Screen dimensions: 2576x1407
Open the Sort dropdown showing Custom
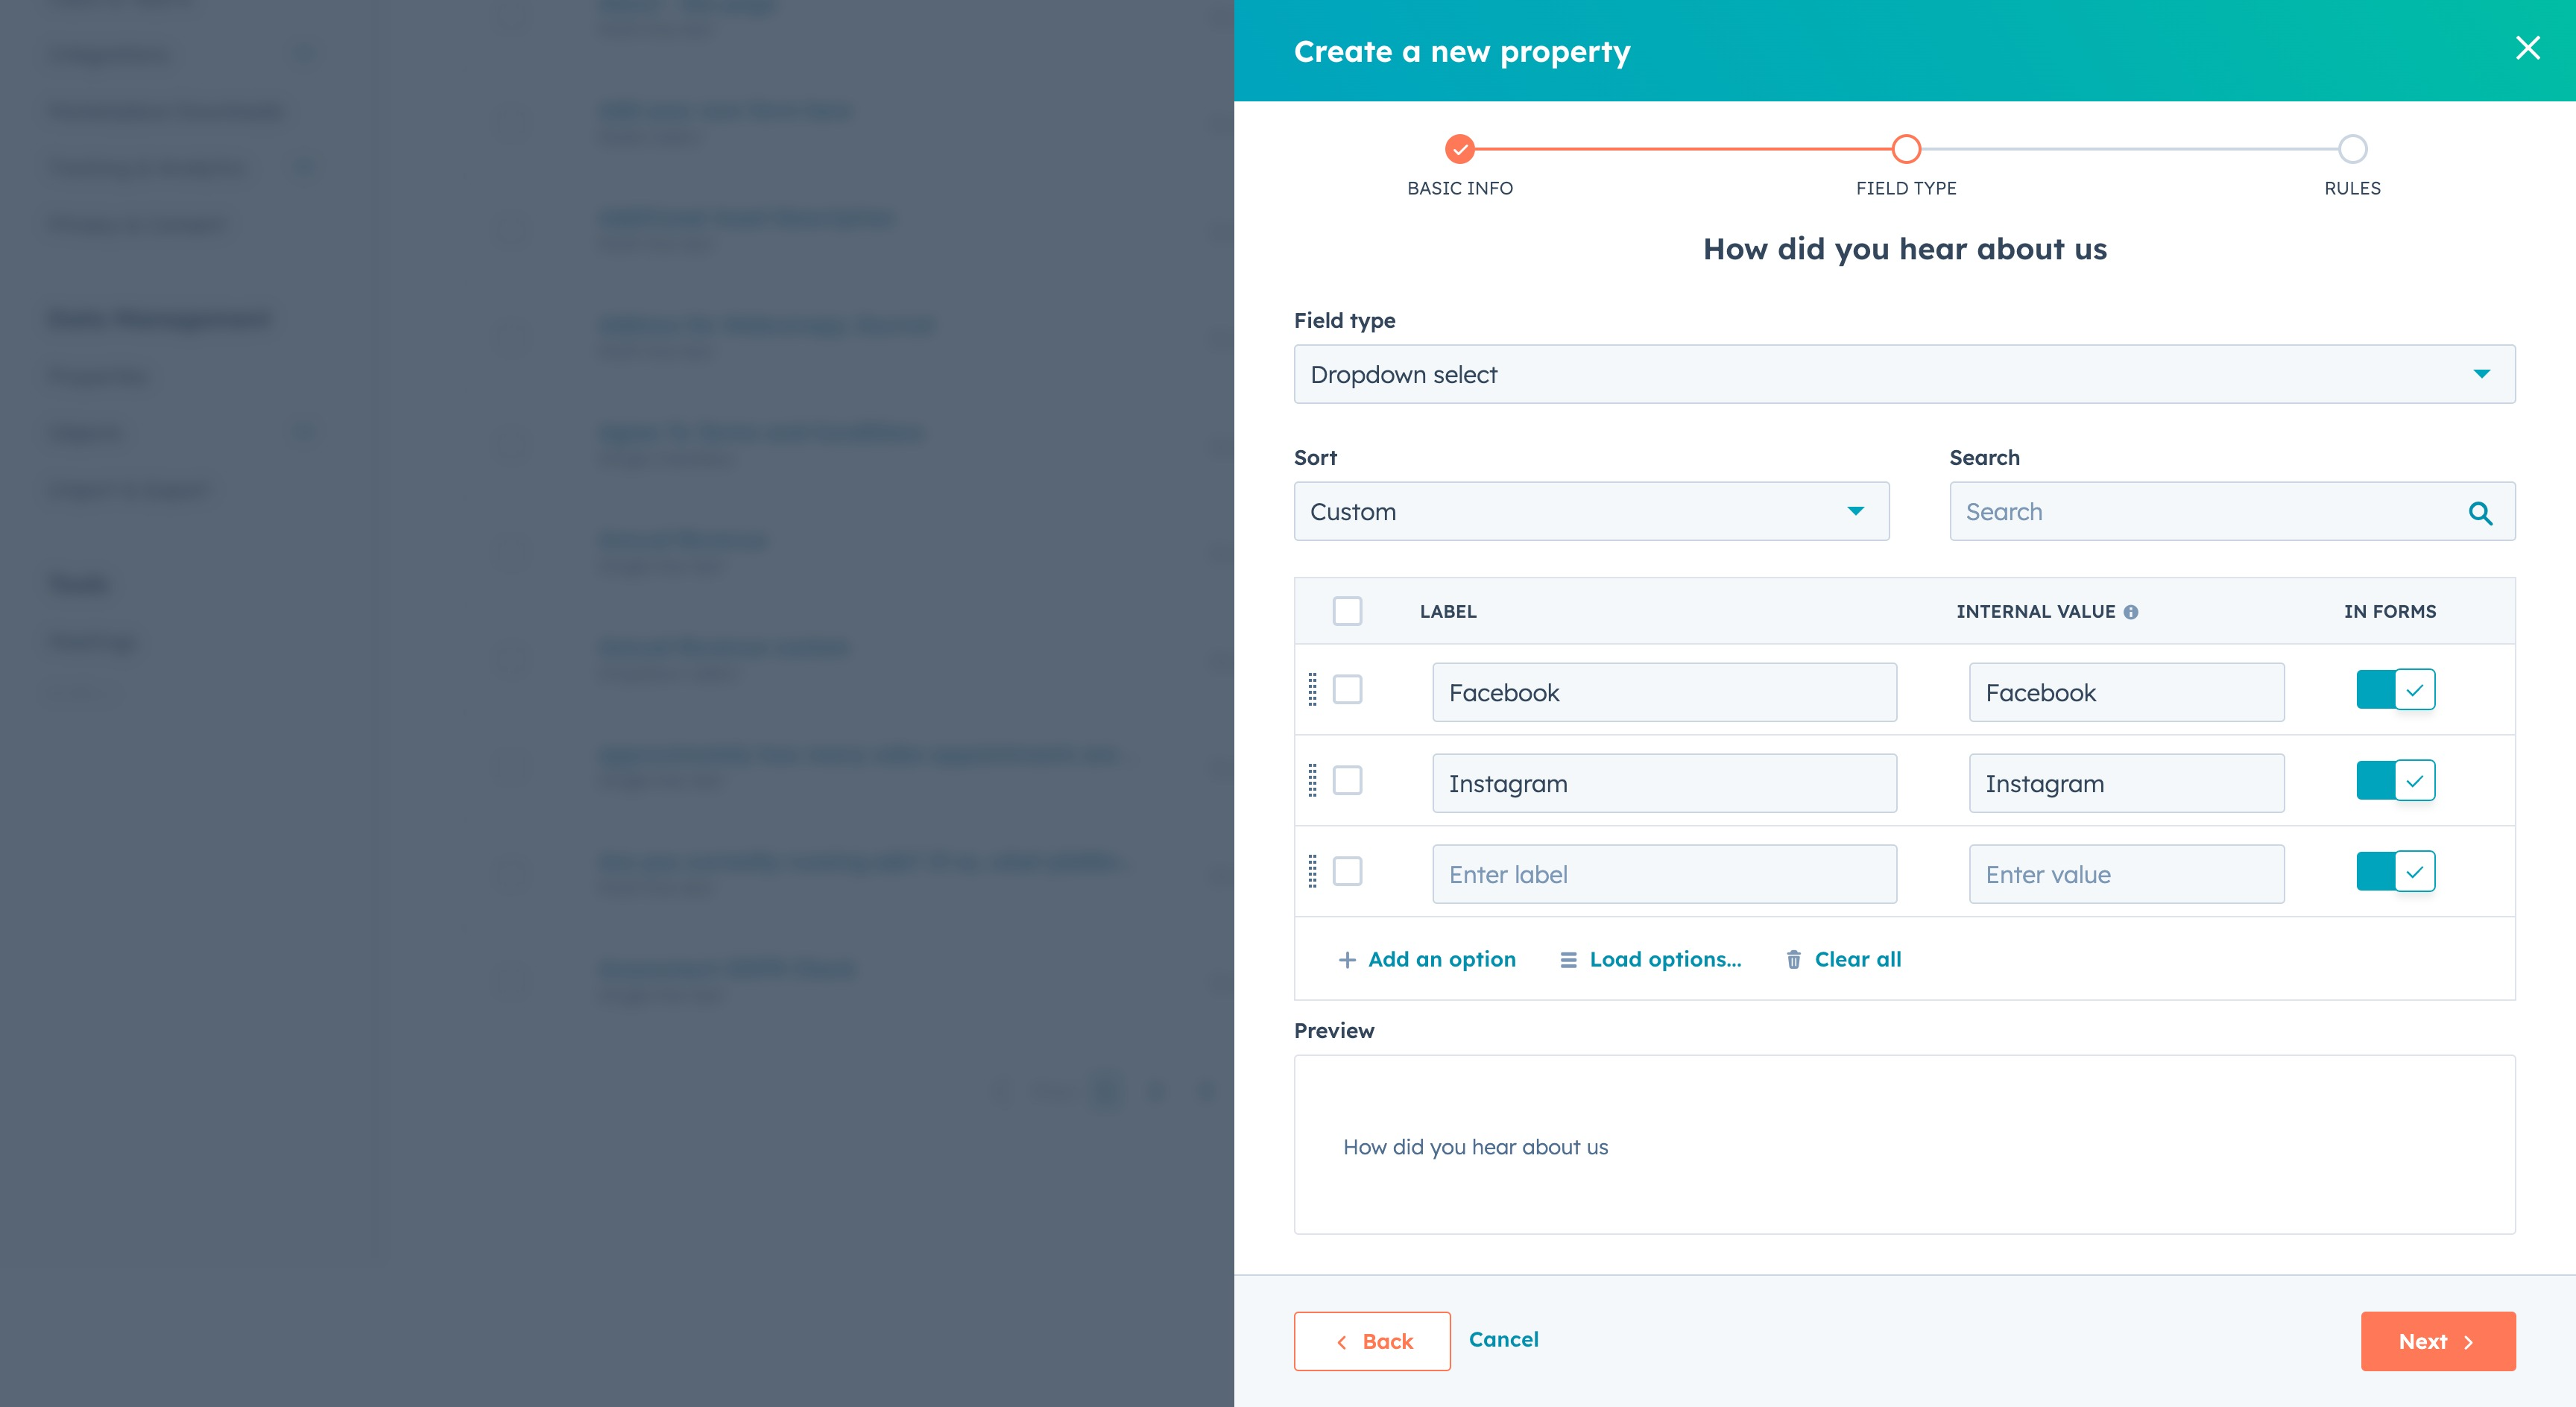[x=1591, y=511]
